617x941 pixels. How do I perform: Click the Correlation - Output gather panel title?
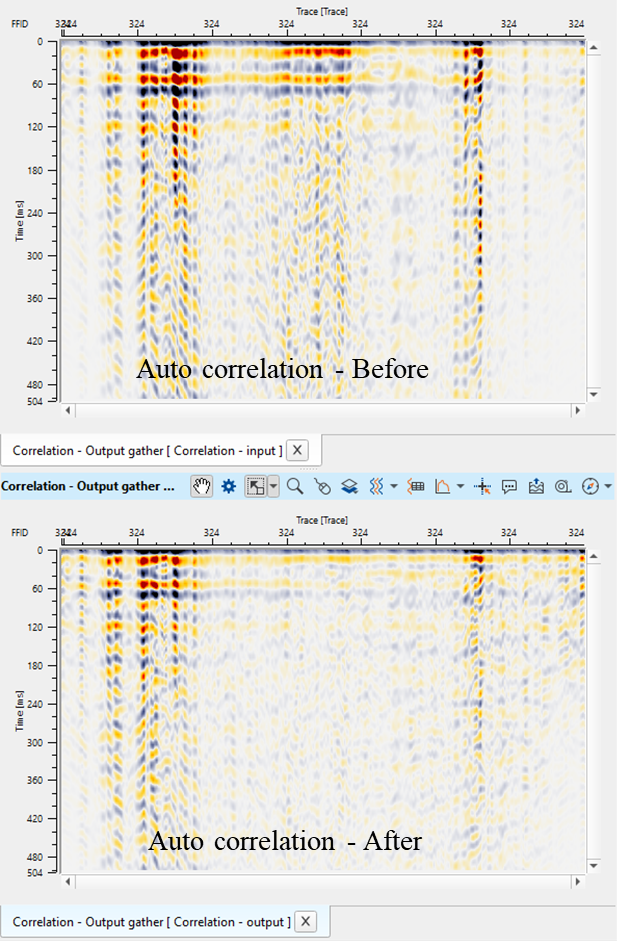[88, 486]
